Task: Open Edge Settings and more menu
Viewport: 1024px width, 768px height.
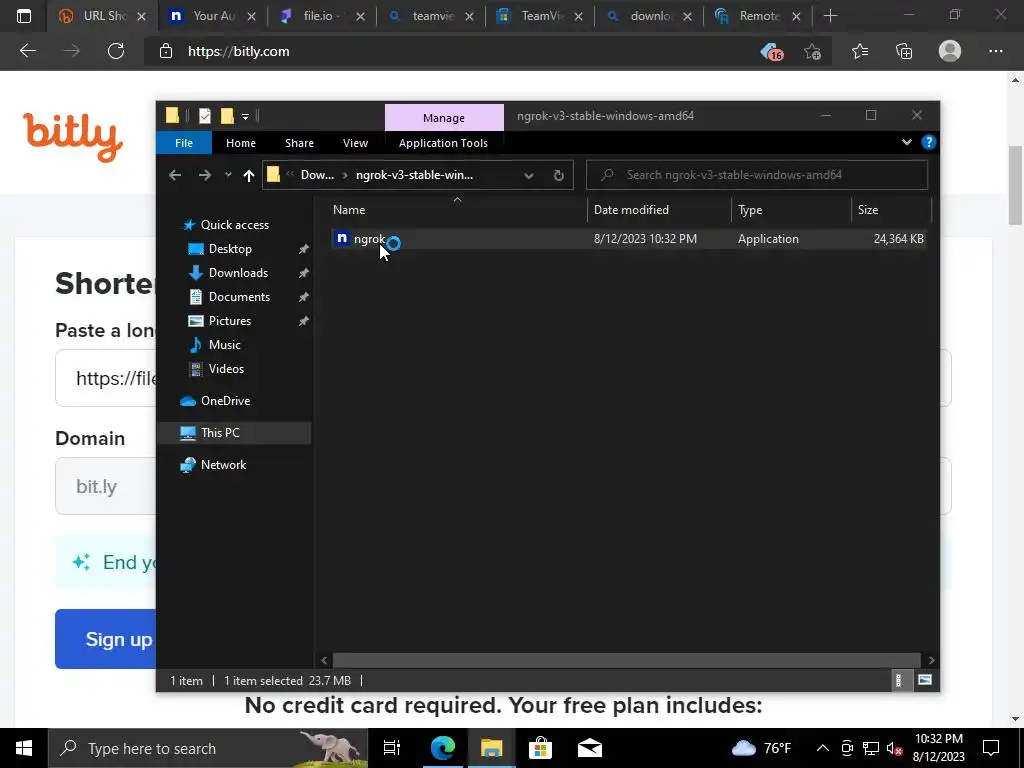Action: [x=995, y=51]
